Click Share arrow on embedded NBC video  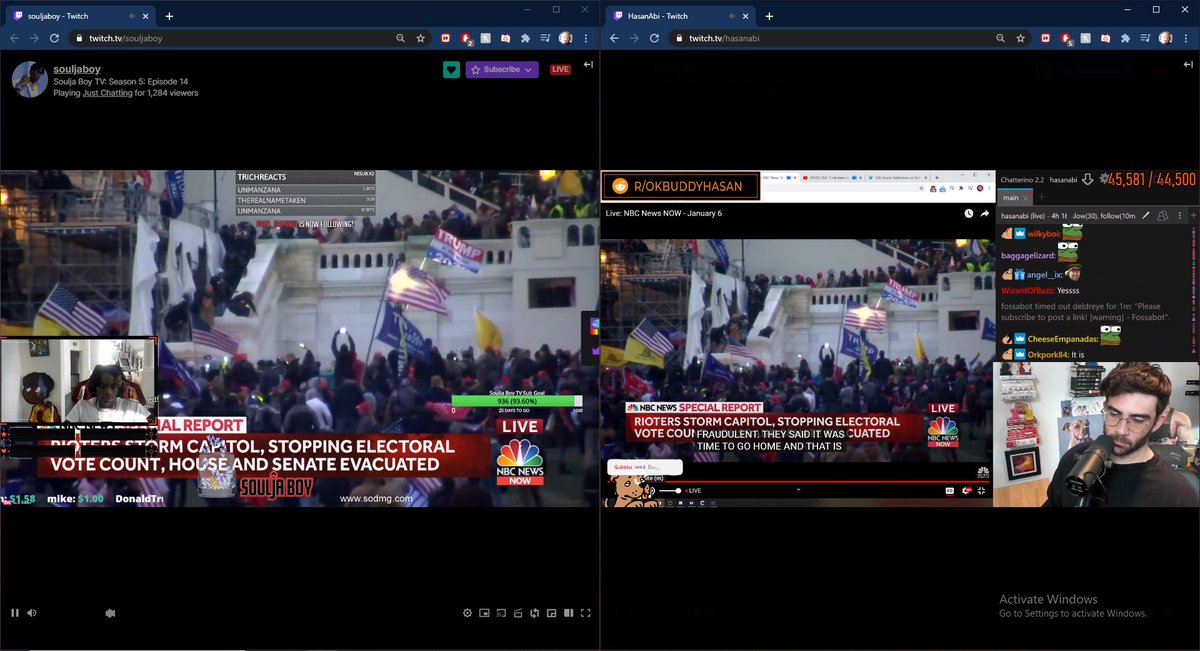984,213
